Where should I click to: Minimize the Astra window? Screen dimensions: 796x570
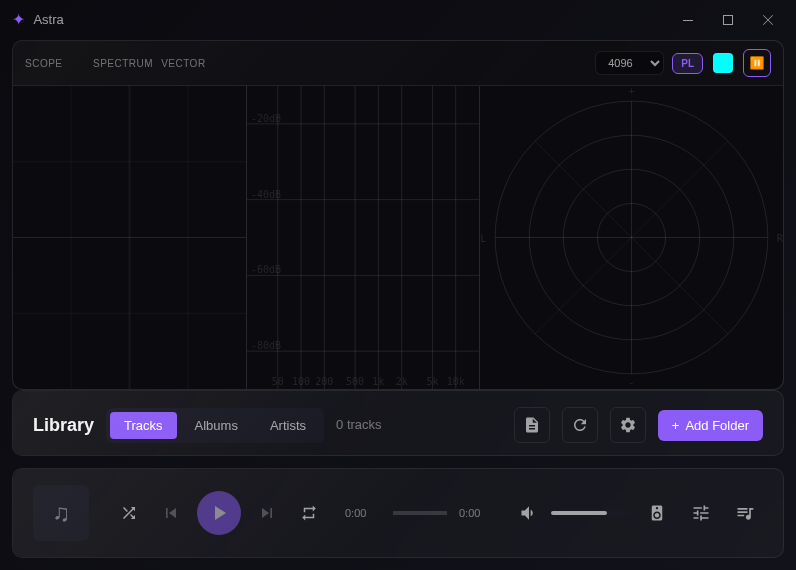[x=688, y=20]
